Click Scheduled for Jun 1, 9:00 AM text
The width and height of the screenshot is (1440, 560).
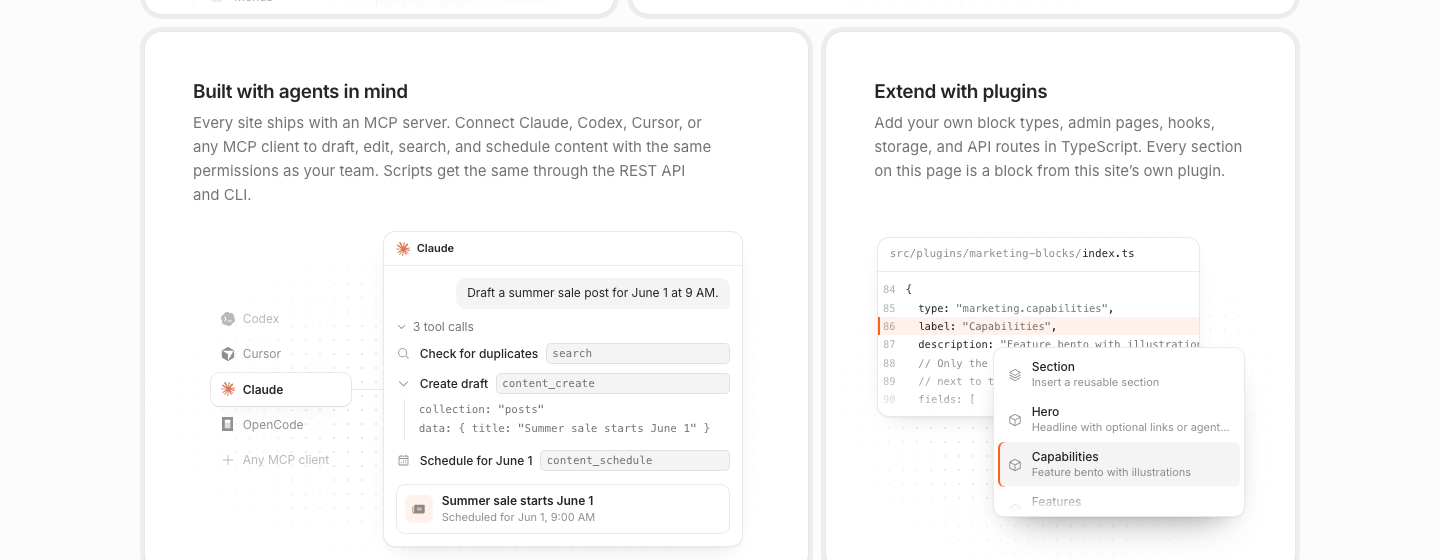518,517
